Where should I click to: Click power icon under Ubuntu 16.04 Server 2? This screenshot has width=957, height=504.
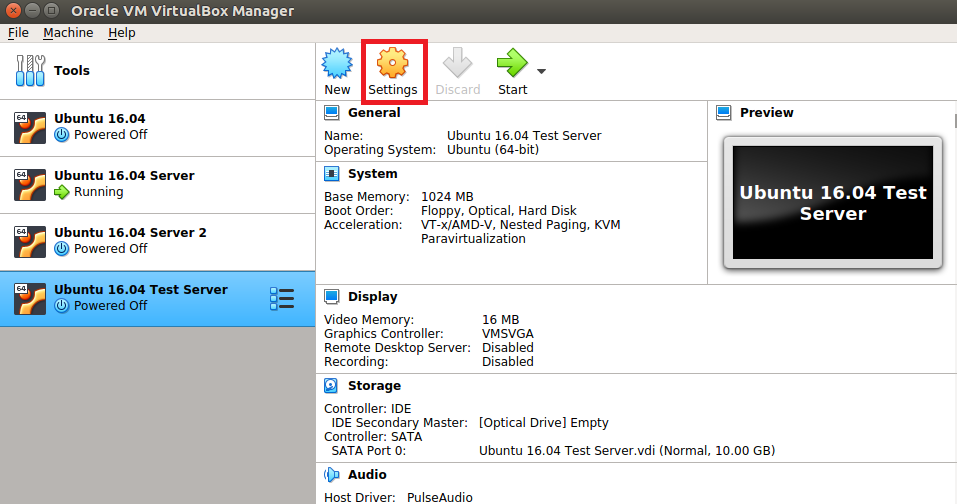pos(62,249)
